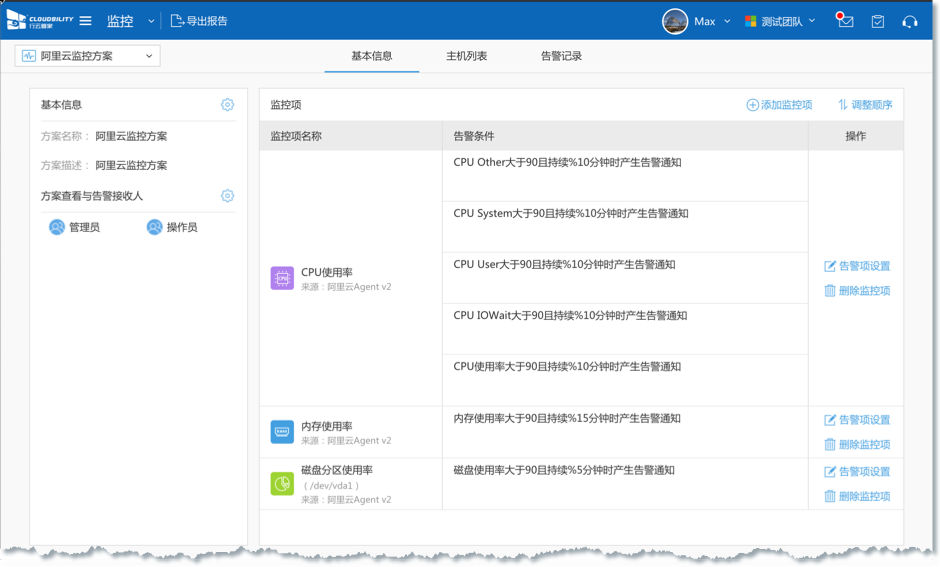Expand the 阿里云监控方案 dropdown
Viewport: 940px width, 567px height.
pos(88,56)
